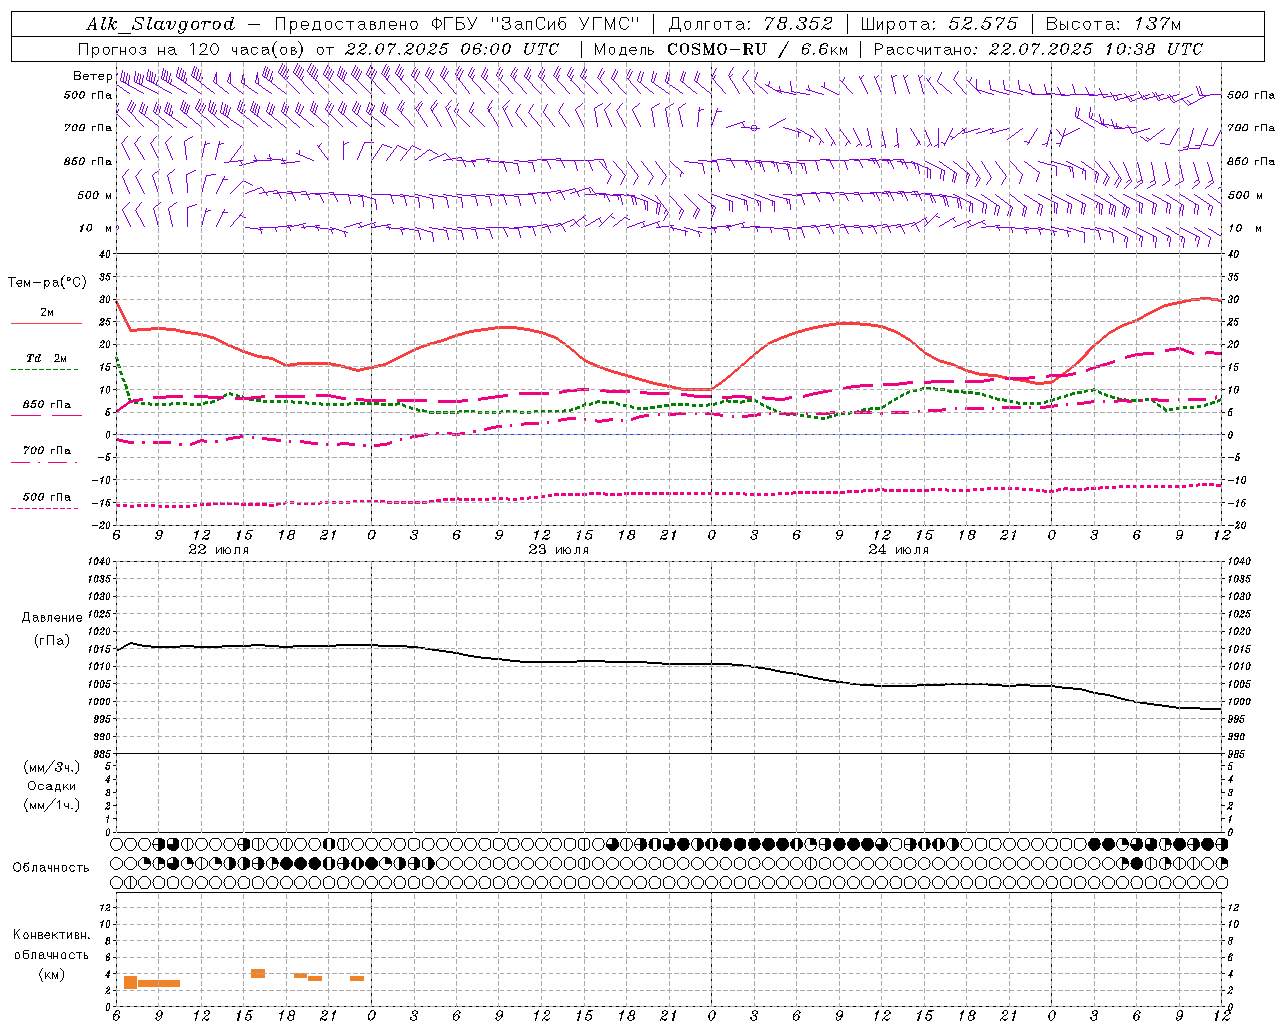This screenshot has width=1280, height=1024.
Task: Click the 'Ветер' wind section label
Action: (x=92, y=76)
